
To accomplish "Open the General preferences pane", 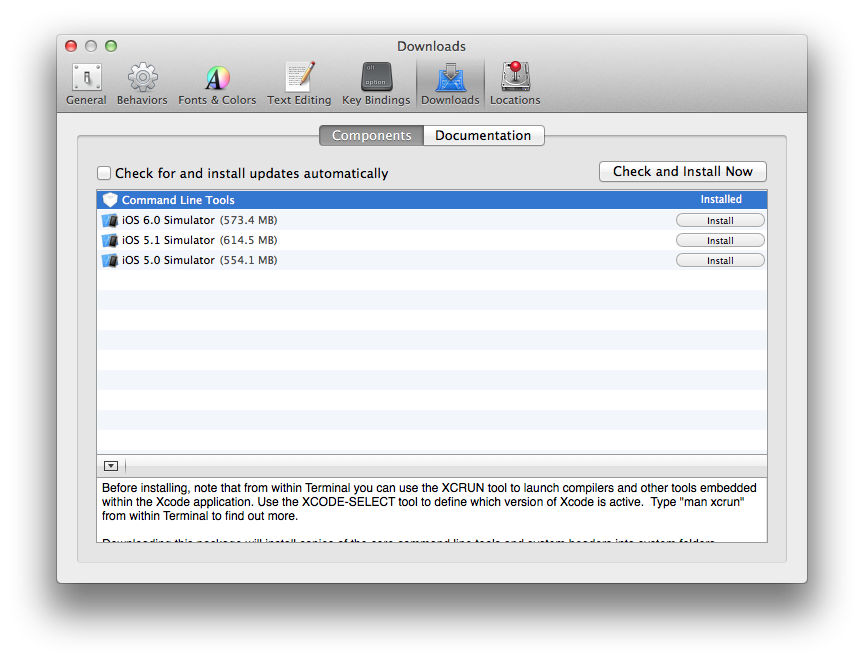I will pyautogui.click(x=86, y=84).
